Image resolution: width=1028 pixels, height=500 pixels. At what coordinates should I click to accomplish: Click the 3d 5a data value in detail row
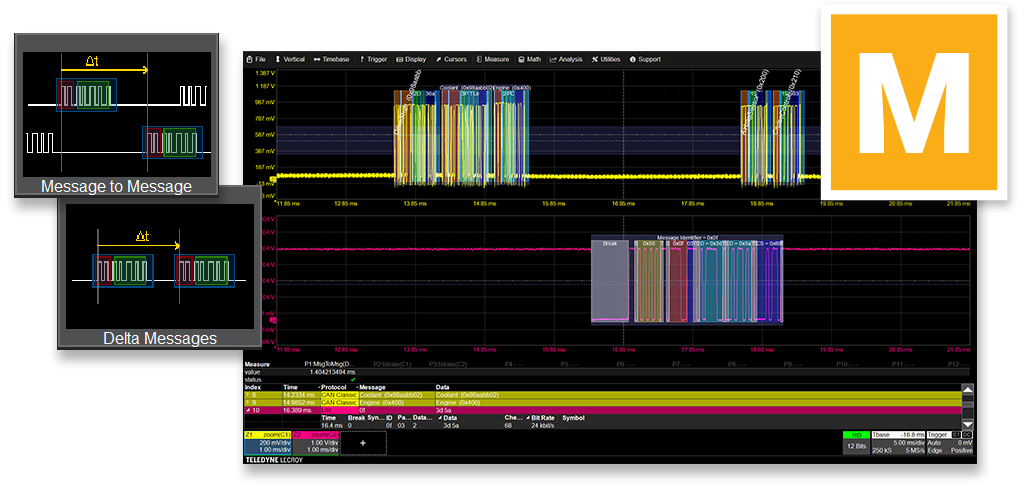(x=450, y=425)
